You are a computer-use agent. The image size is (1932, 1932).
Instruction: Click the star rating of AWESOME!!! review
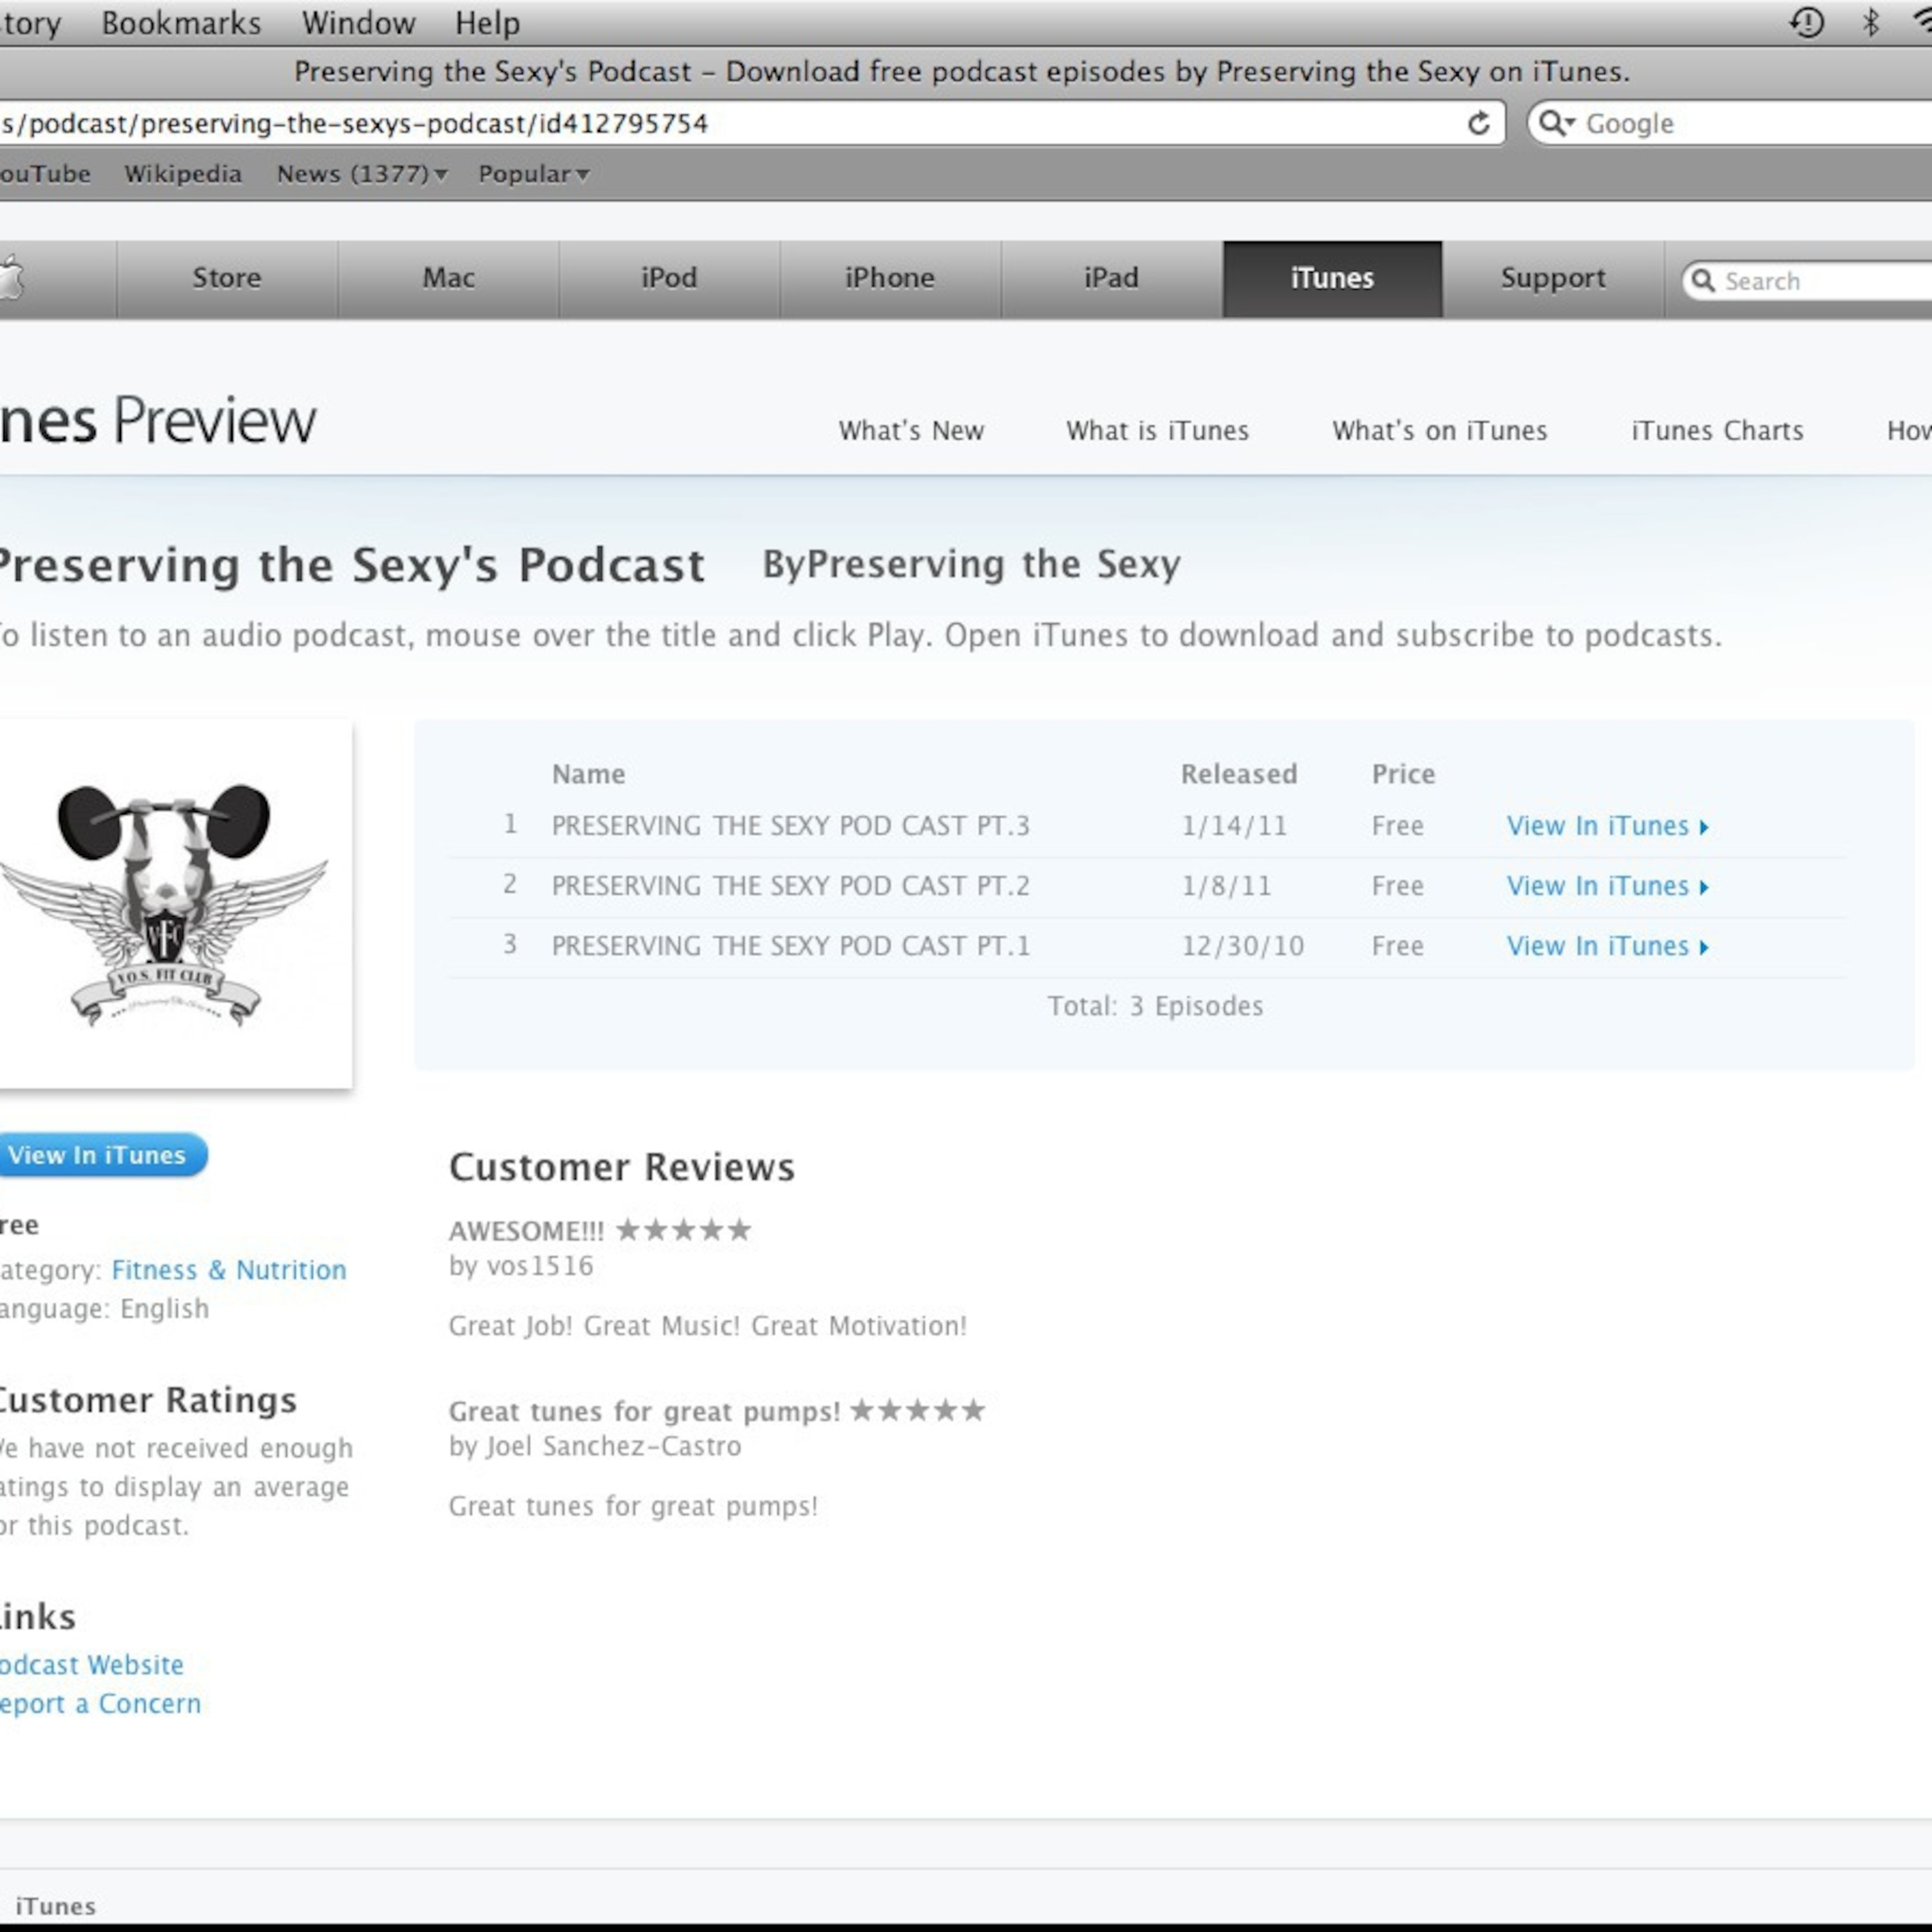[x=683, y=1230]
